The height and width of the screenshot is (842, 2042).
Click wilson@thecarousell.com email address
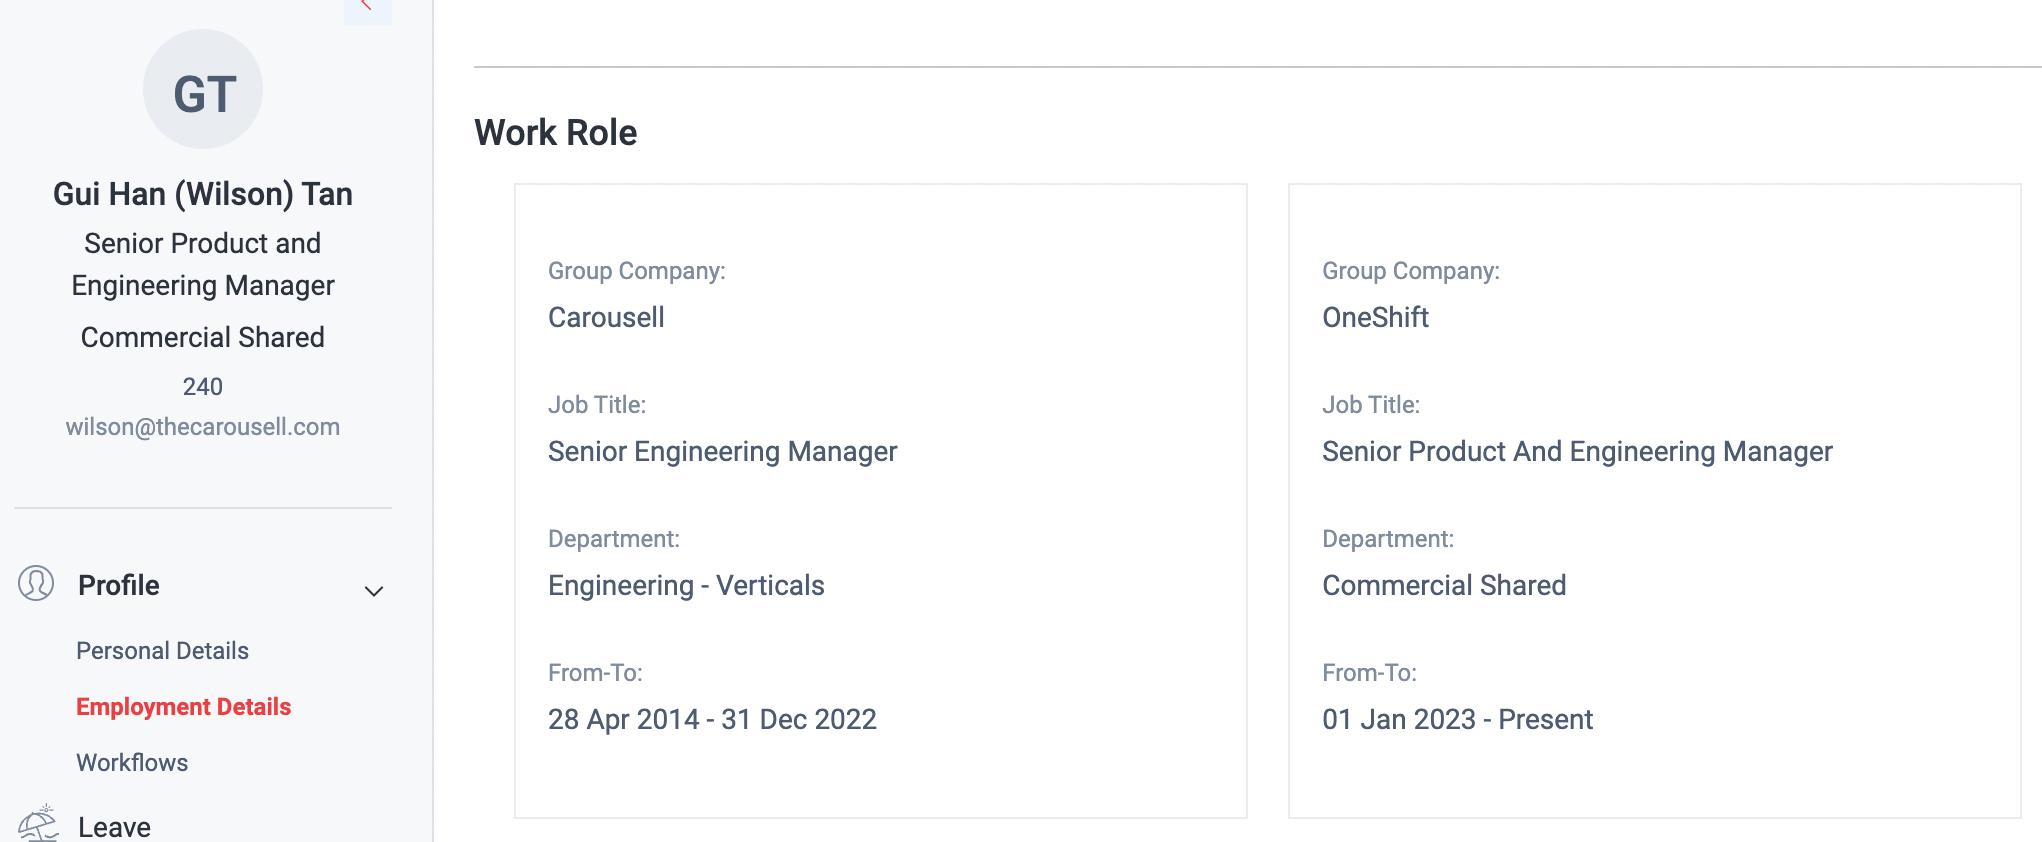point(203,427)
